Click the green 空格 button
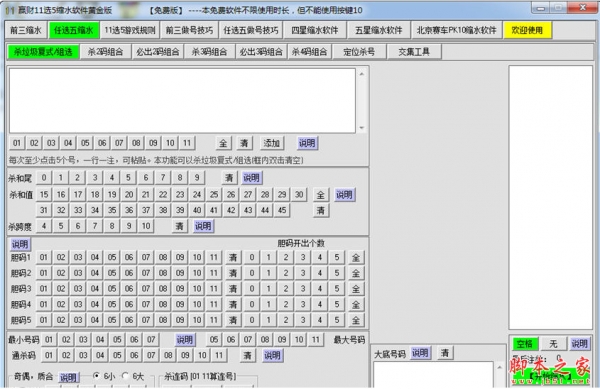Image resolution: width=600 pixels, height=389 pixels. [x=525, y=344]
